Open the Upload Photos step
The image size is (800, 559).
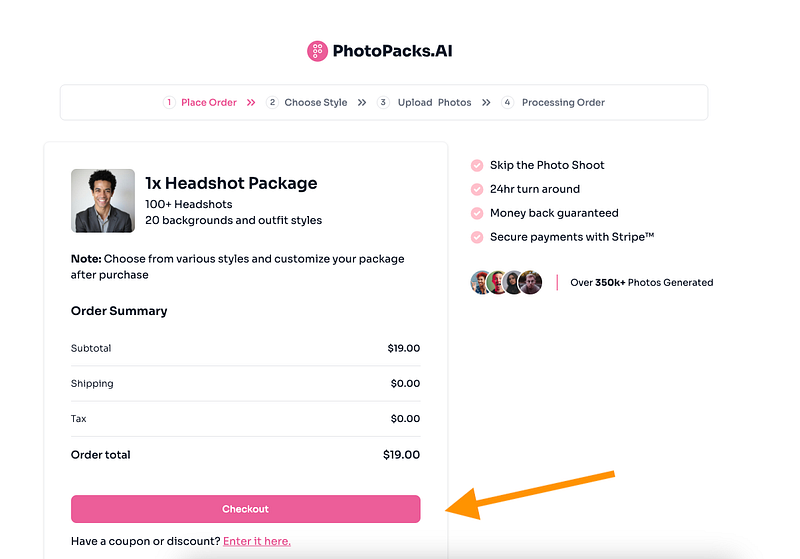[434, 102]
